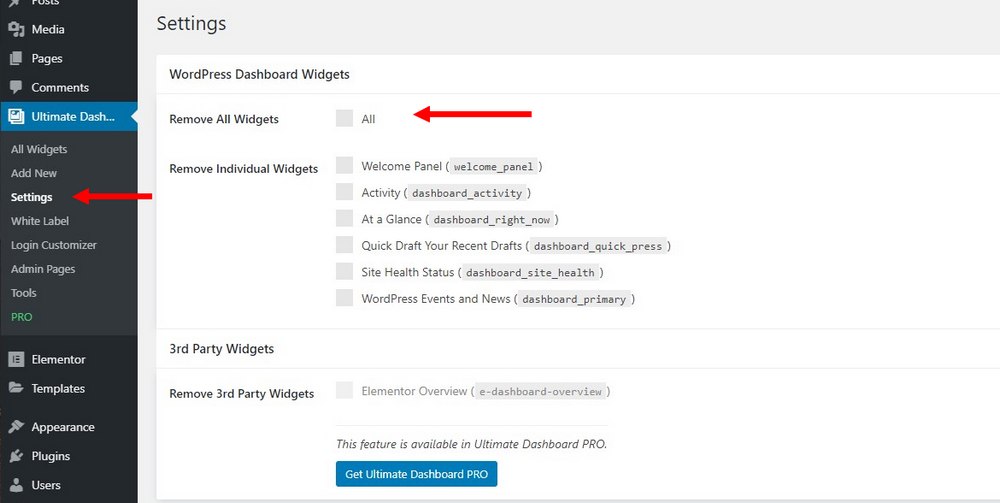The height and width of the screenshot is (503, 1000).
Task: Select Settings submenu item
Action: click(x=32, y=197)
